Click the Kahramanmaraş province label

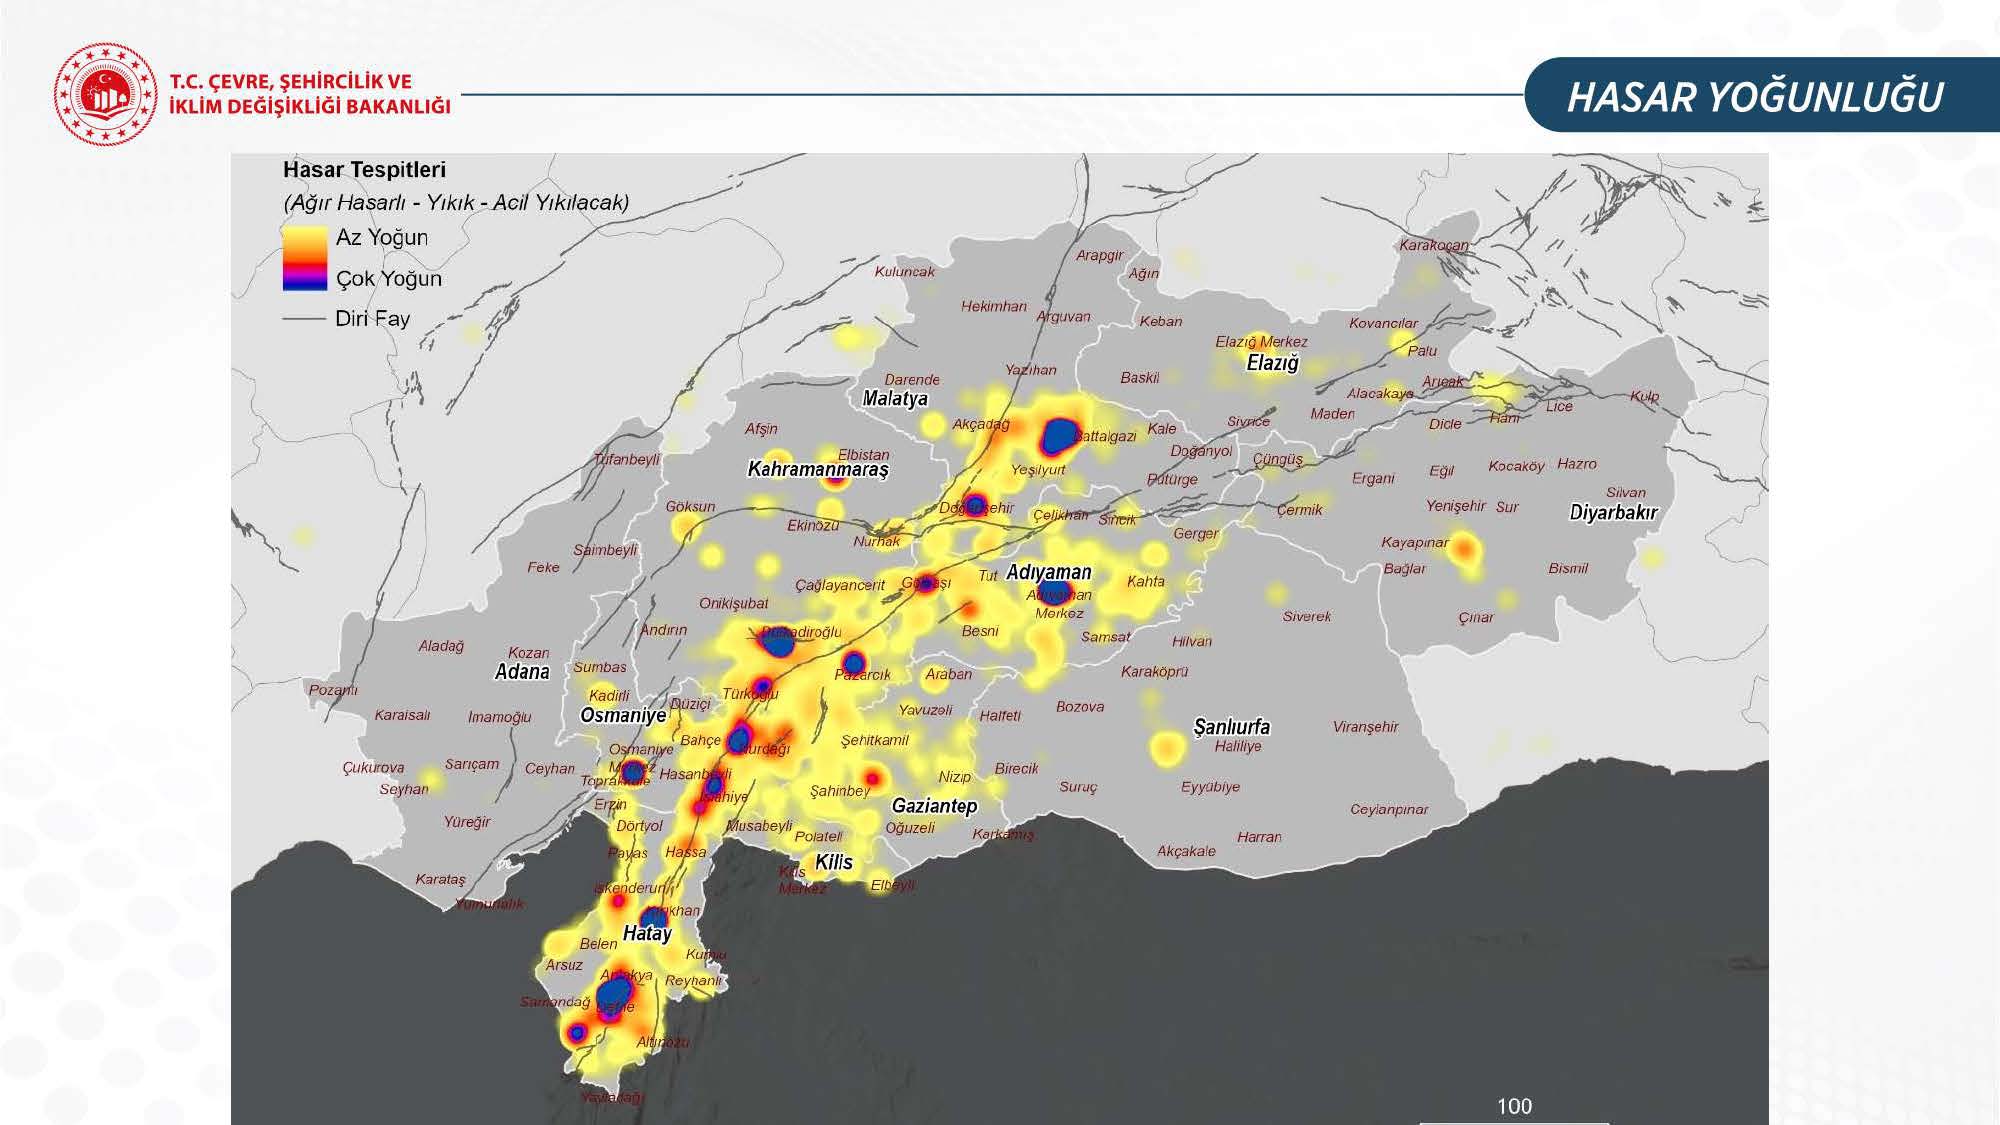click(x=818, y=469)
